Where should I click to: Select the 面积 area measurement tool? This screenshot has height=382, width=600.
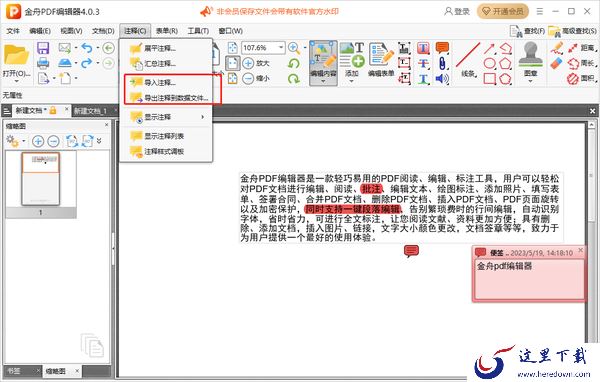coord(582,78)
